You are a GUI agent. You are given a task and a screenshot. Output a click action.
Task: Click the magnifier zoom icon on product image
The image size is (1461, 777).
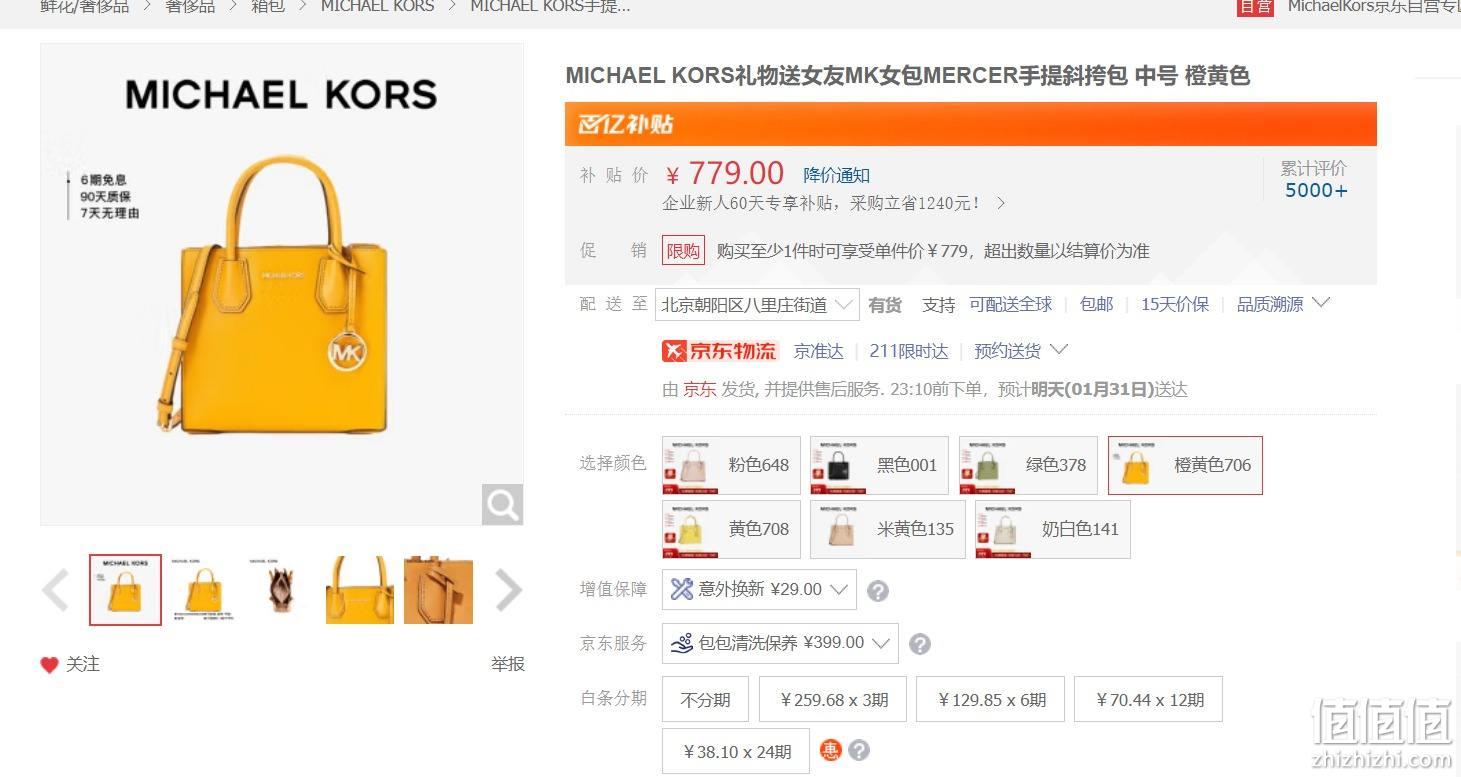point(502,504)
